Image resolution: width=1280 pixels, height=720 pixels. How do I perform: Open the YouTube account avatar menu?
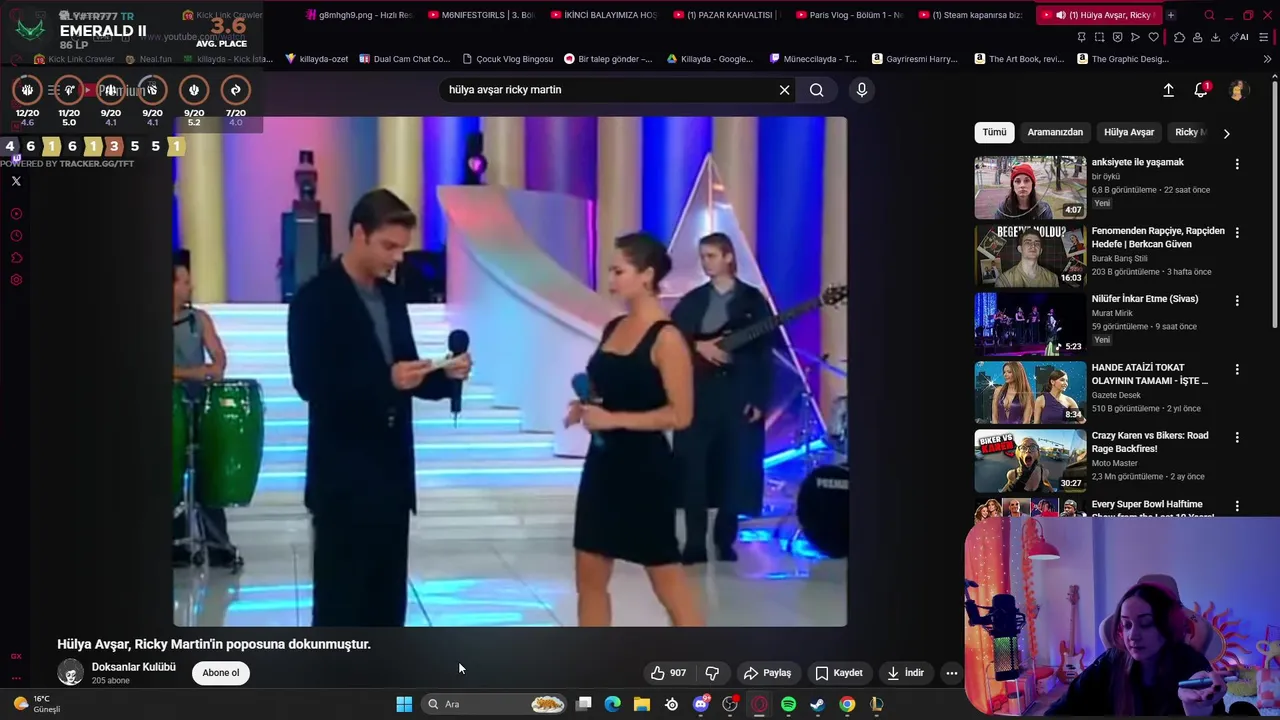(1237, 90)
